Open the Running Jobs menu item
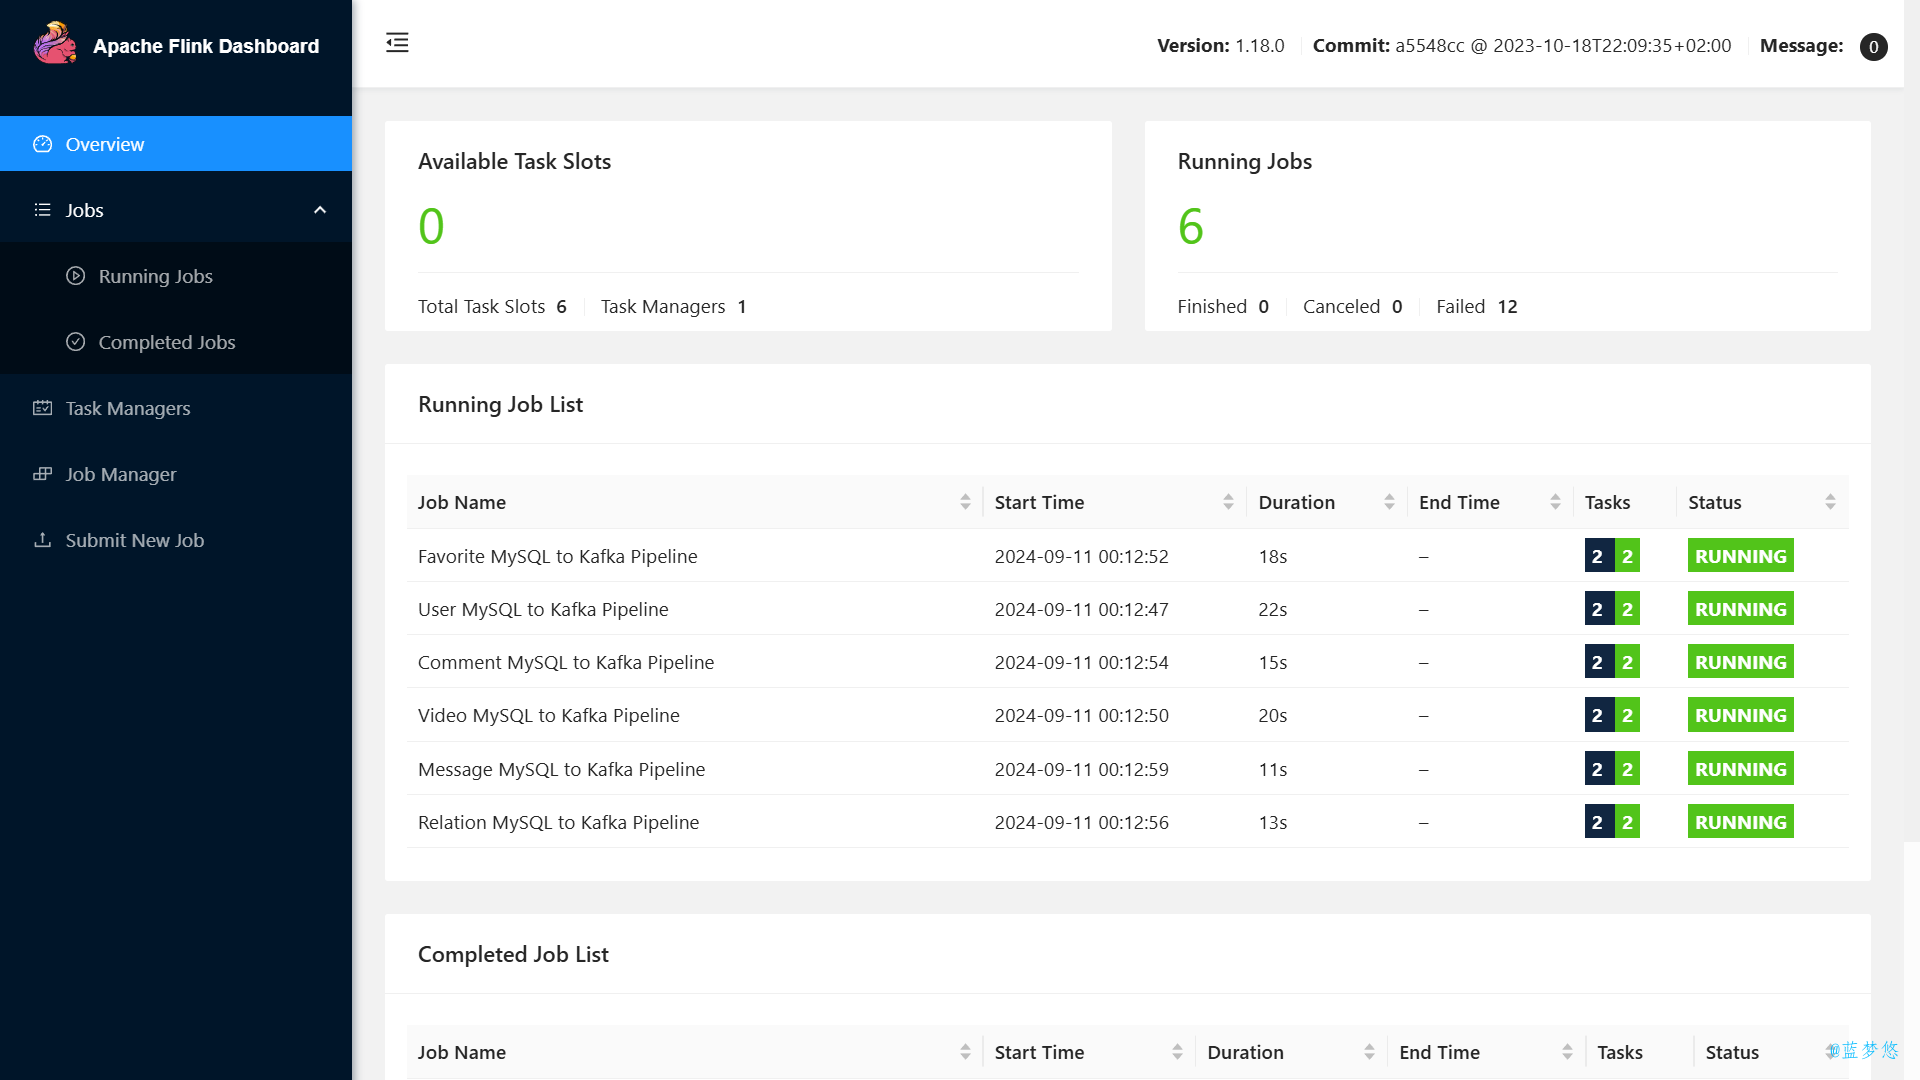Screen dimensions: 1920x1080 (176, 276)
